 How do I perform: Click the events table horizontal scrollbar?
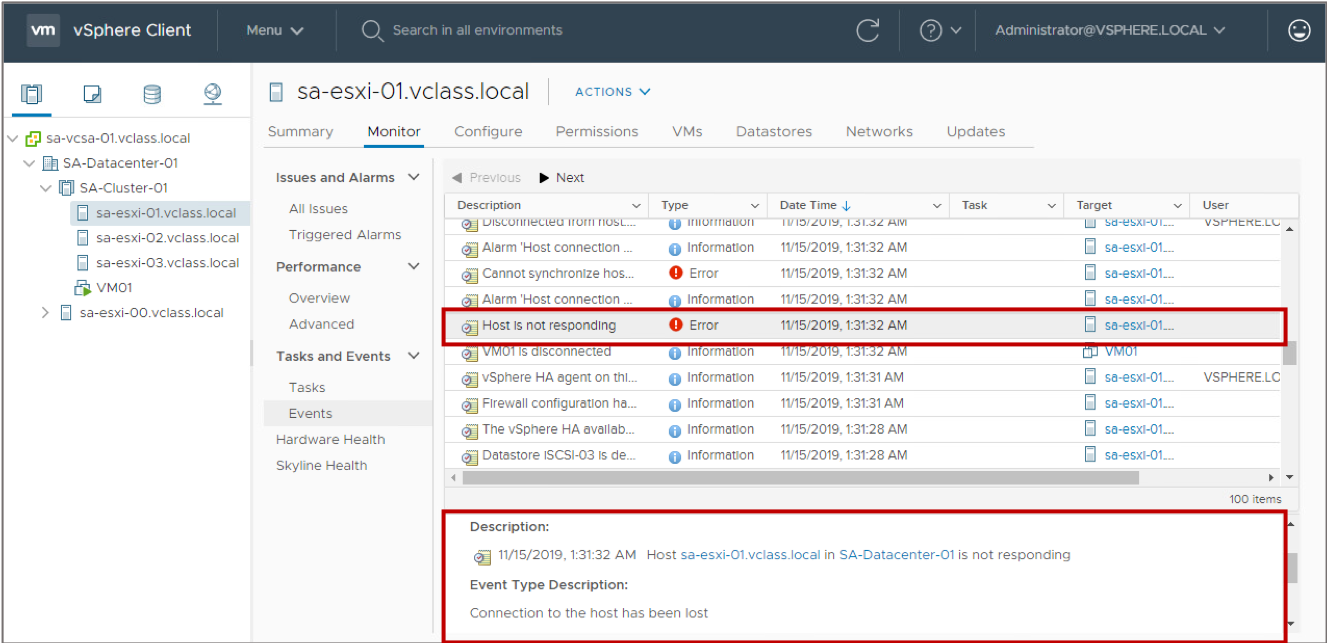(801, 478)
